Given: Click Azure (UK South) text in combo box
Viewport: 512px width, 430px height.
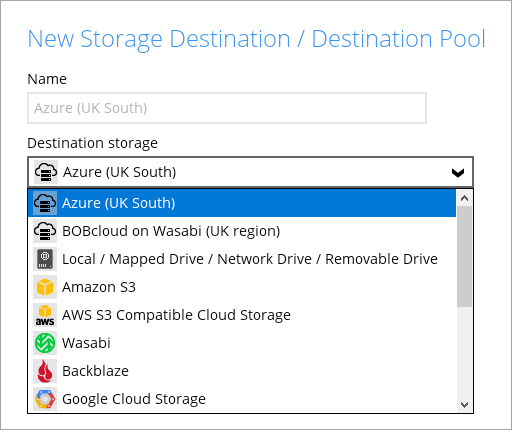Looking at the screenshot, I should coord(120,172).
